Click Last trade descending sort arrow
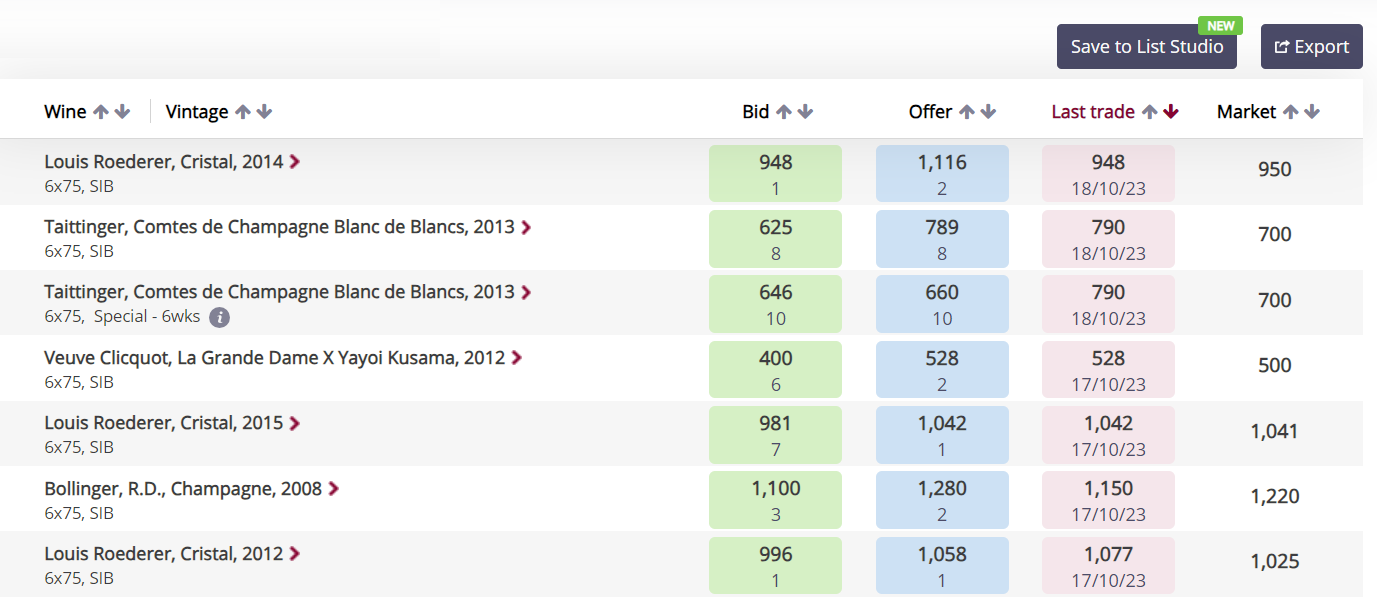This screenshot has height=601, width=1377. 1171,112
